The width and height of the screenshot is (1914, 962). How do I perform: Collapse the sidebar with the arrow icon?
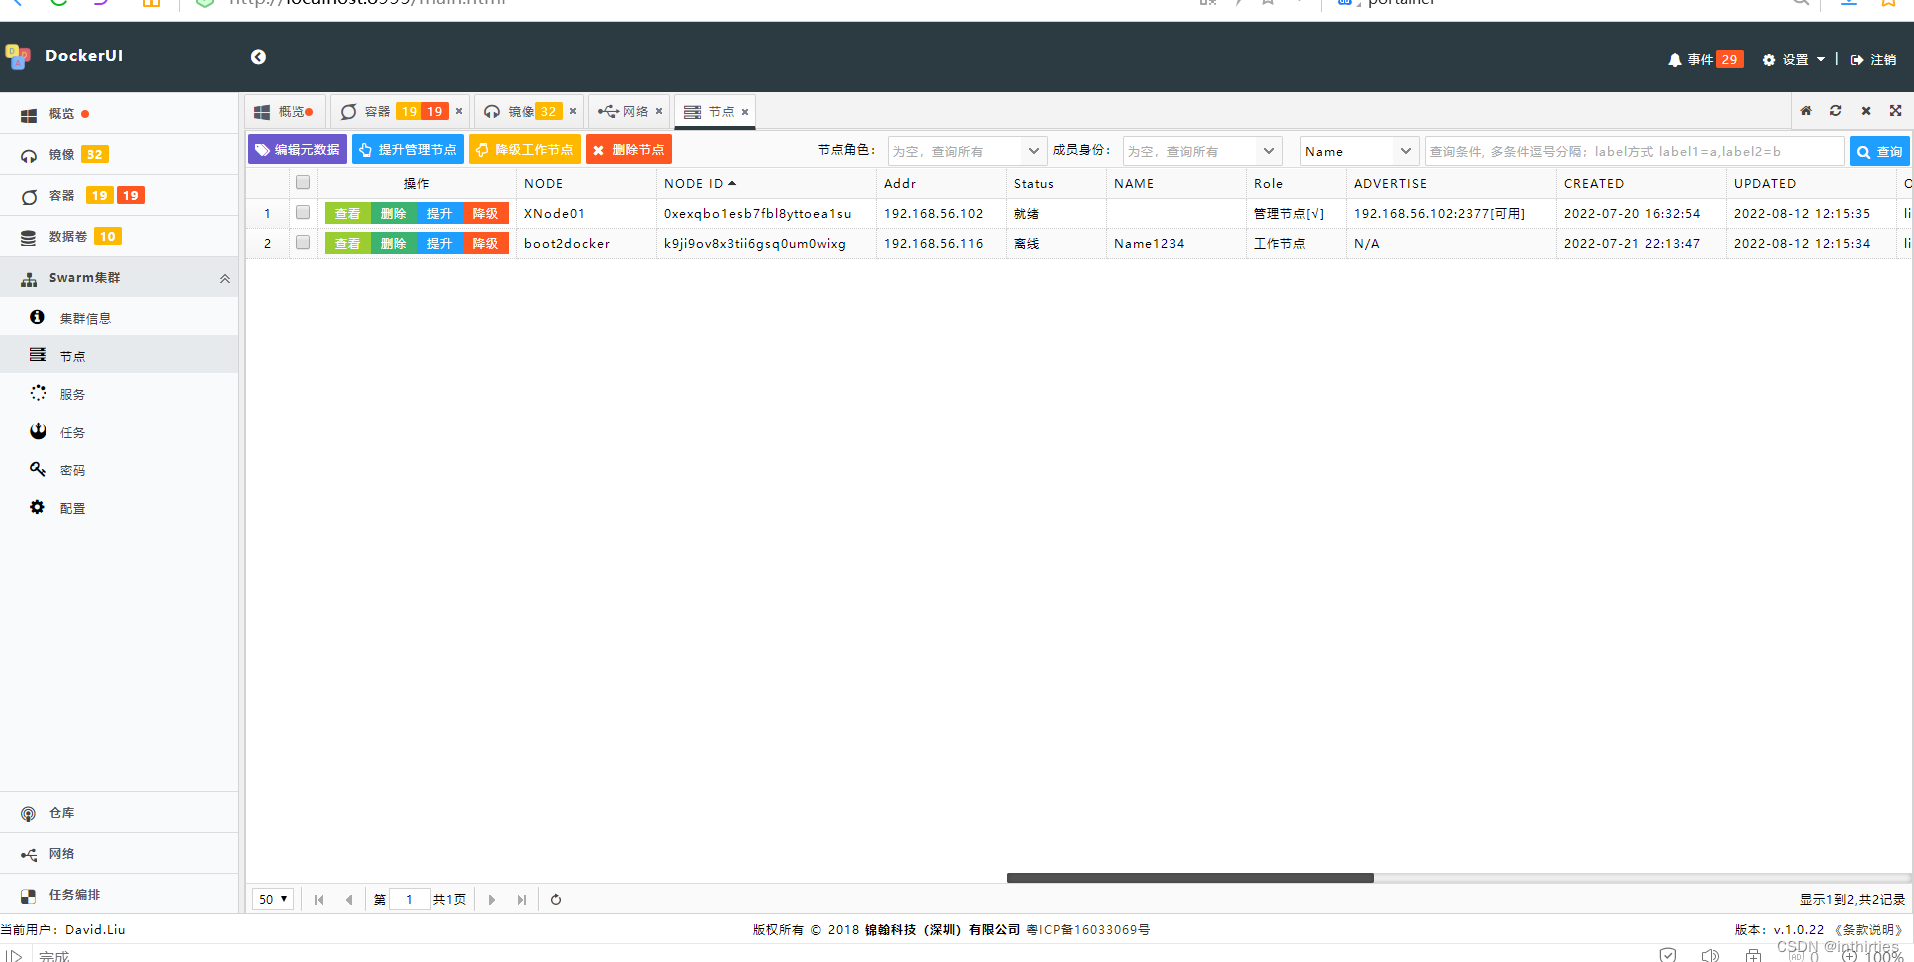pyautogui.click(x=258, y=57)
